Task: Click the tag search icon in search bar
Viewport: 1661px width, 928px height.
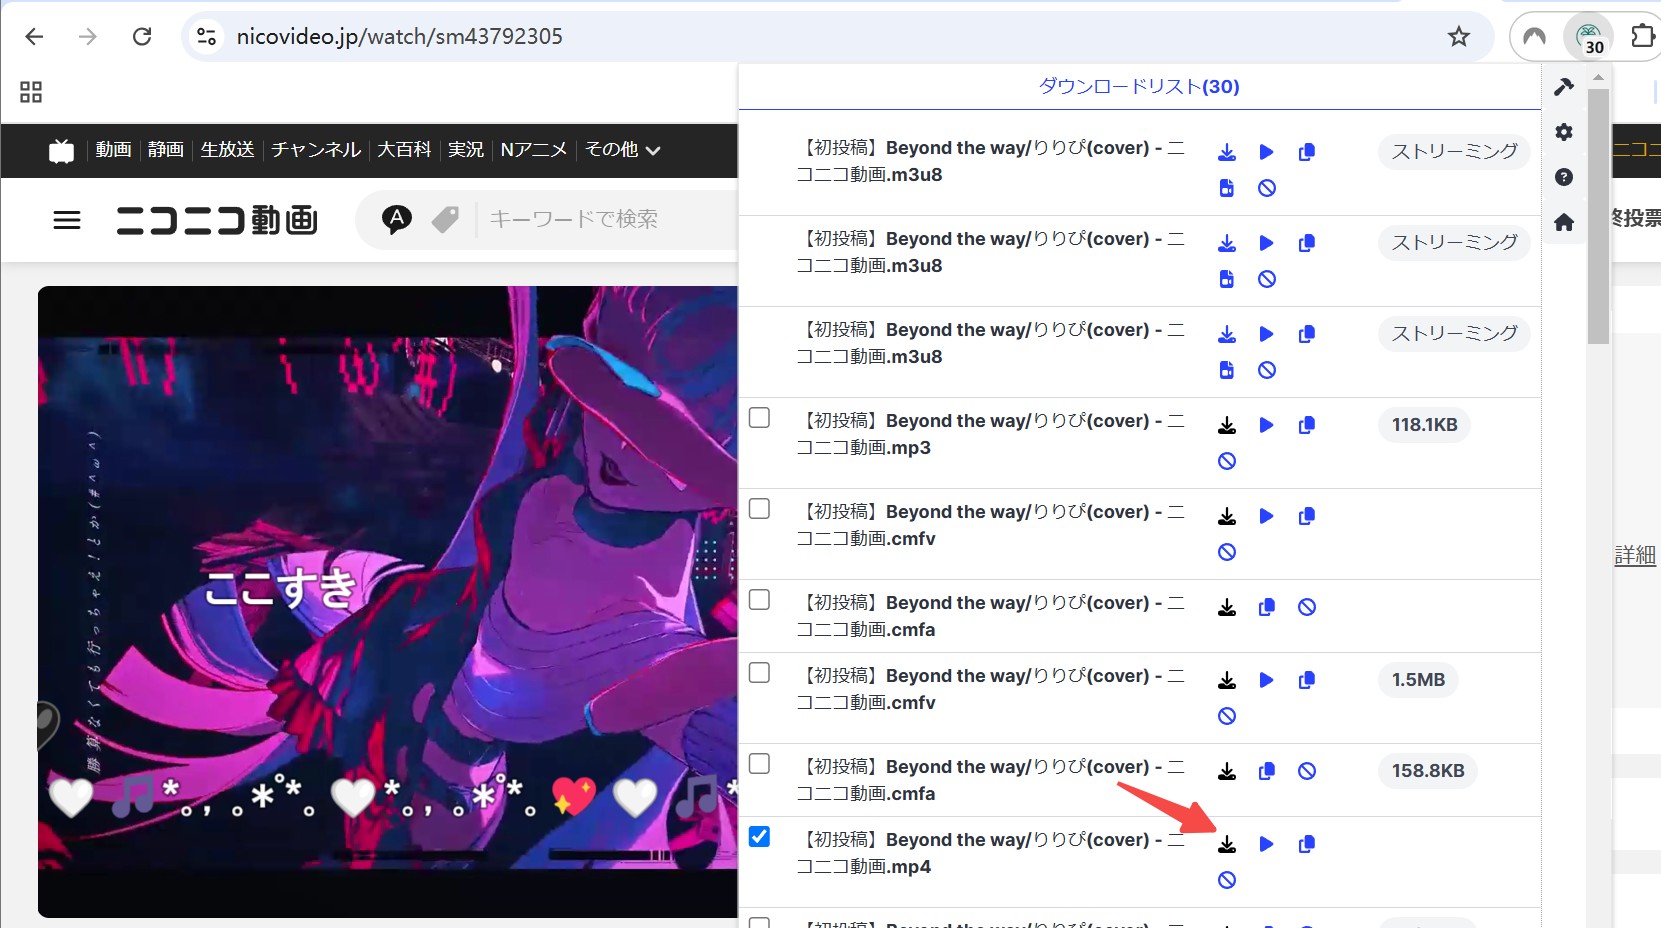Action: pyautogui.click(x=445, y=219)
